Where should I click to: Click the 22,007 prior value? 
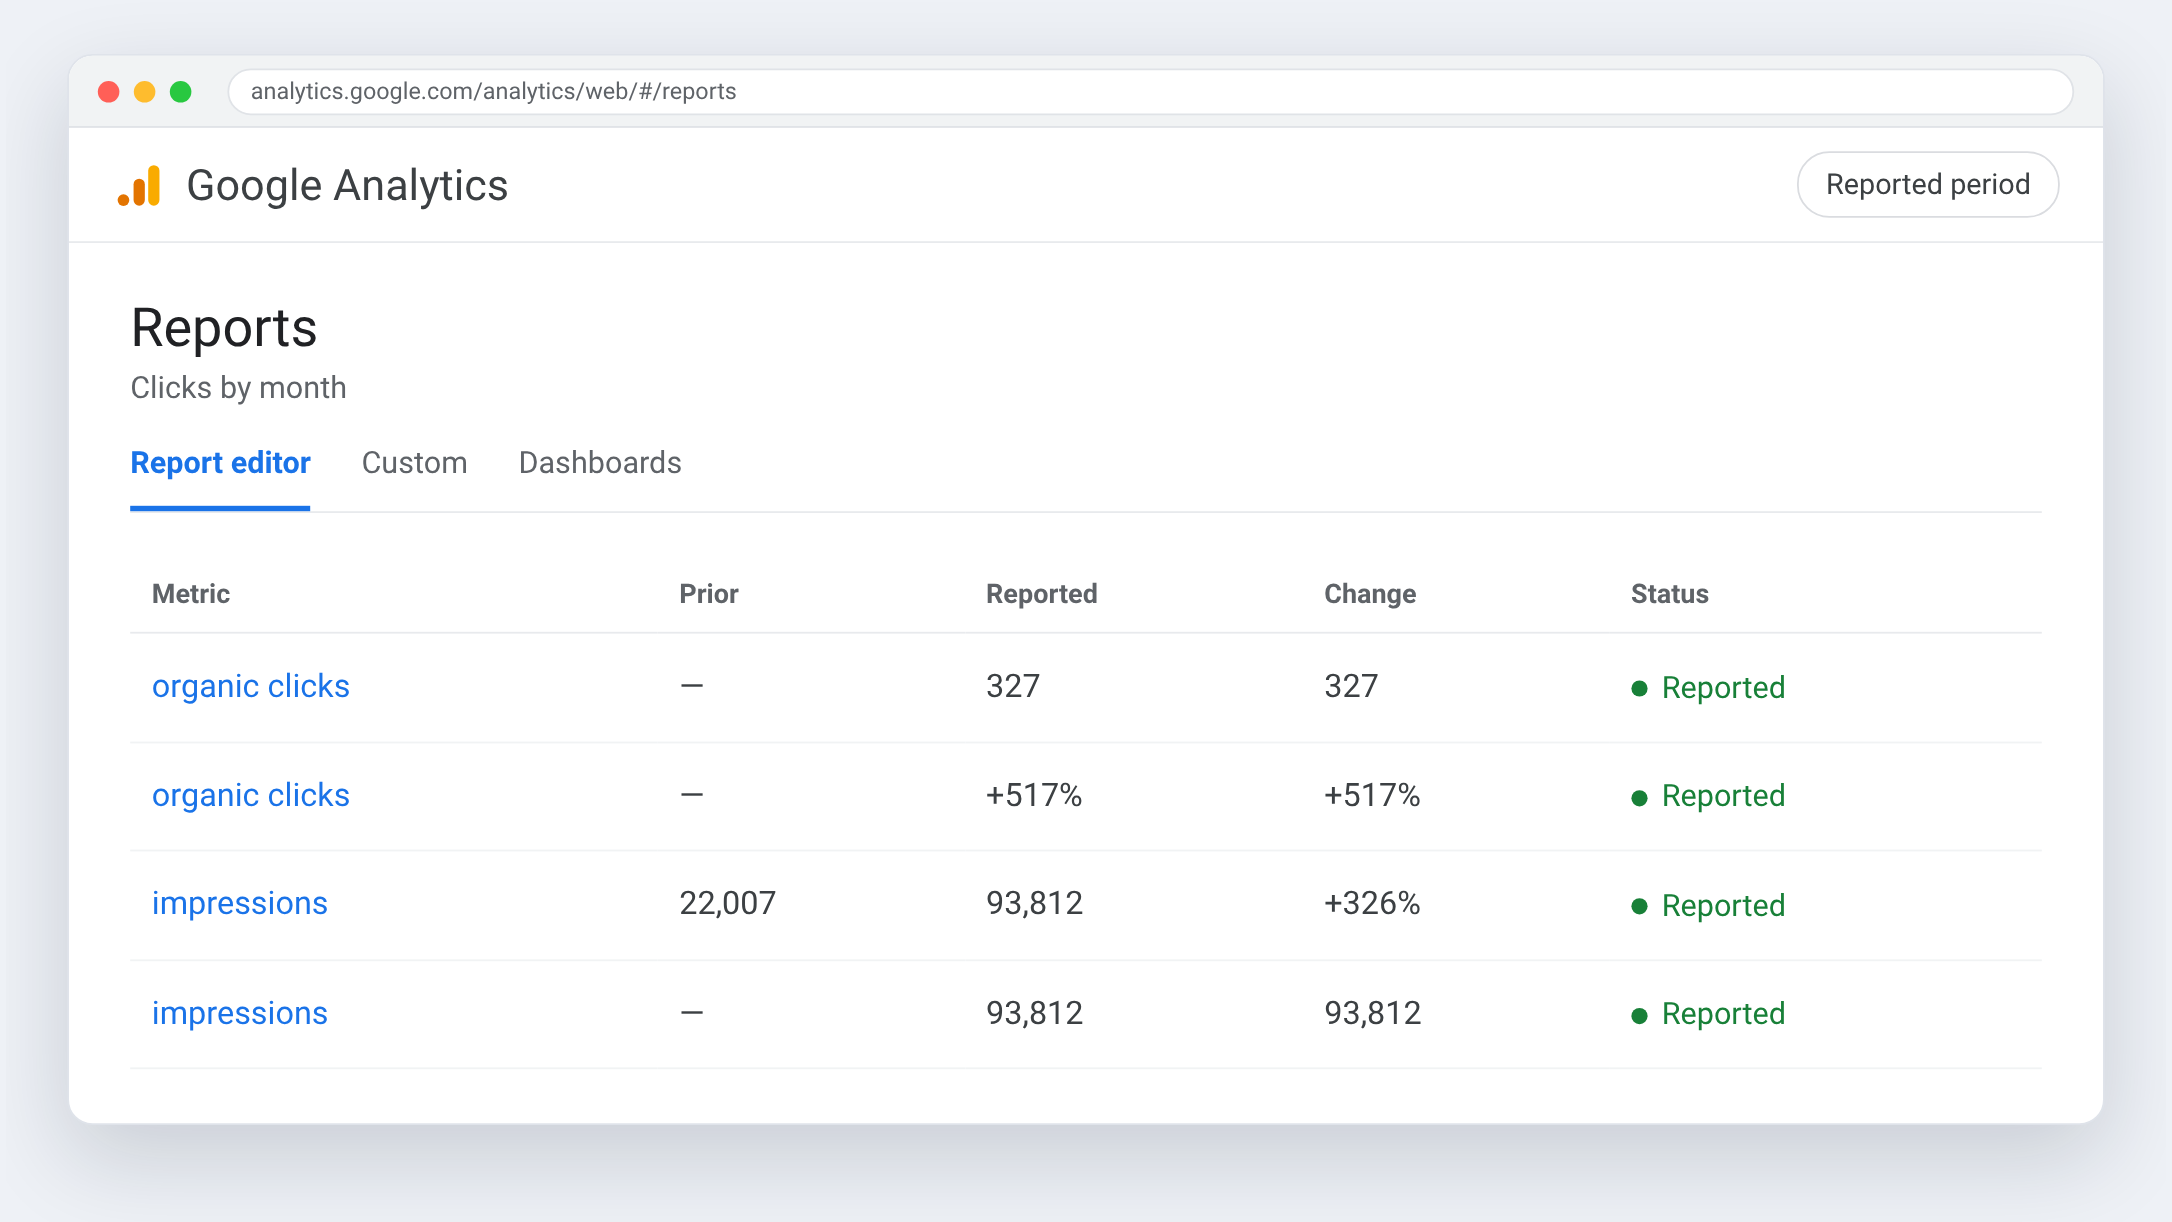pyautogui.click(x=728, y=904)
